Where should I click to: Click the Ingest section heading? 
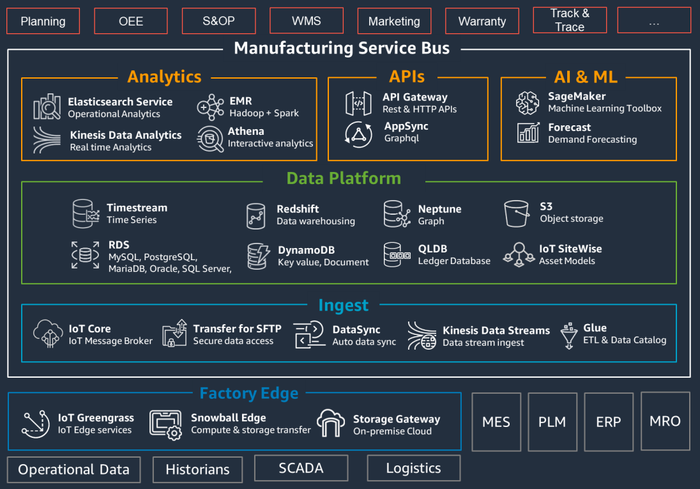(343, 305)
